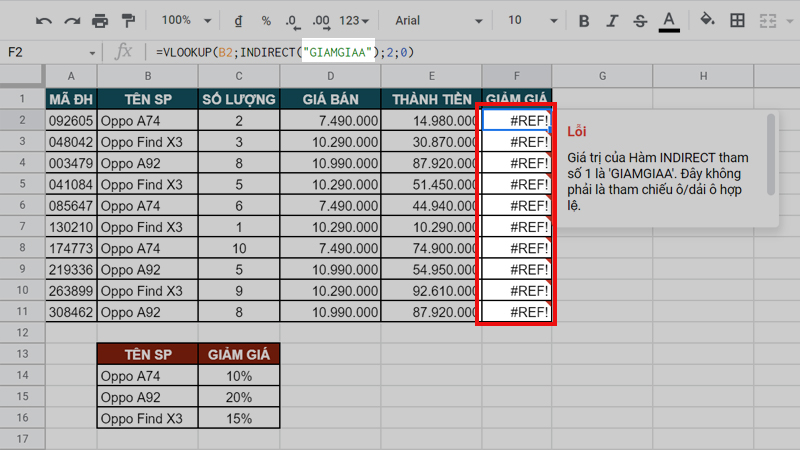Click GIẢM GIÁ header of lookup table
The image size is (800, 450).
[x=239, y=354]
